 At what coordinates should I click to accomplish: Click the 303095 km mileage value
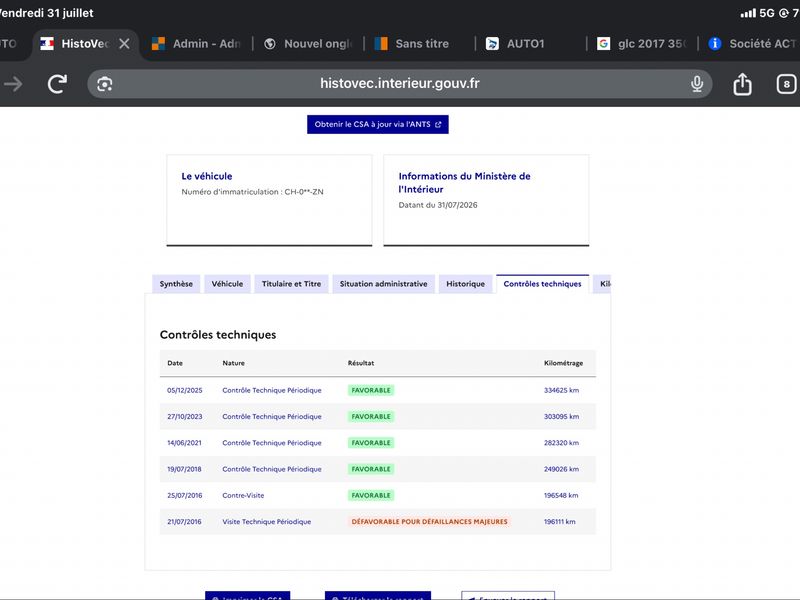[x=561, y=416]
